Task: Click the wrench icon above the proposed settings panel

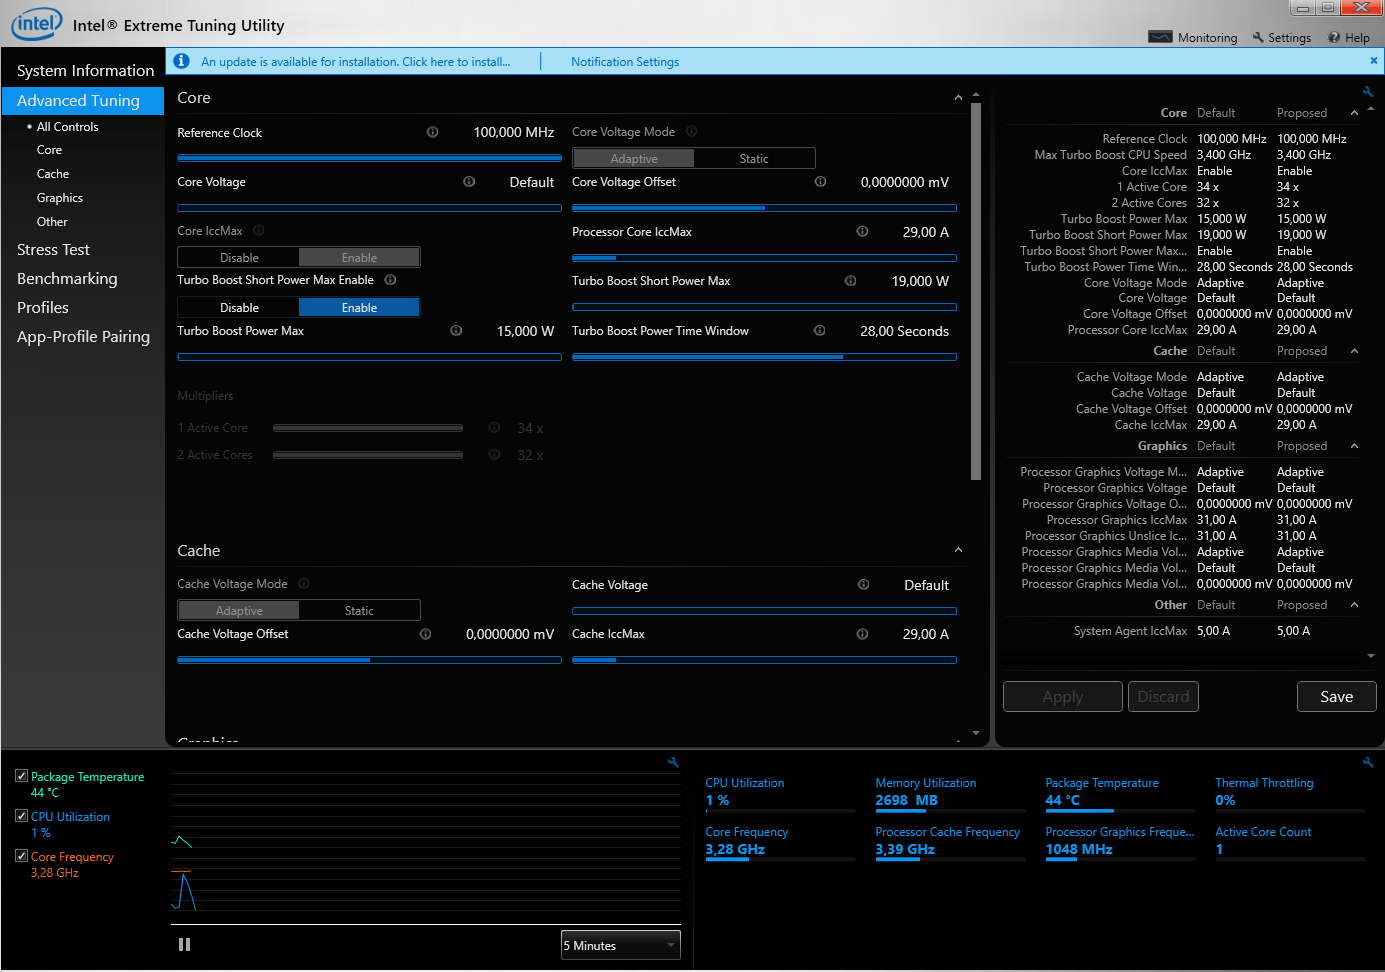Action: coord(1368,91)
